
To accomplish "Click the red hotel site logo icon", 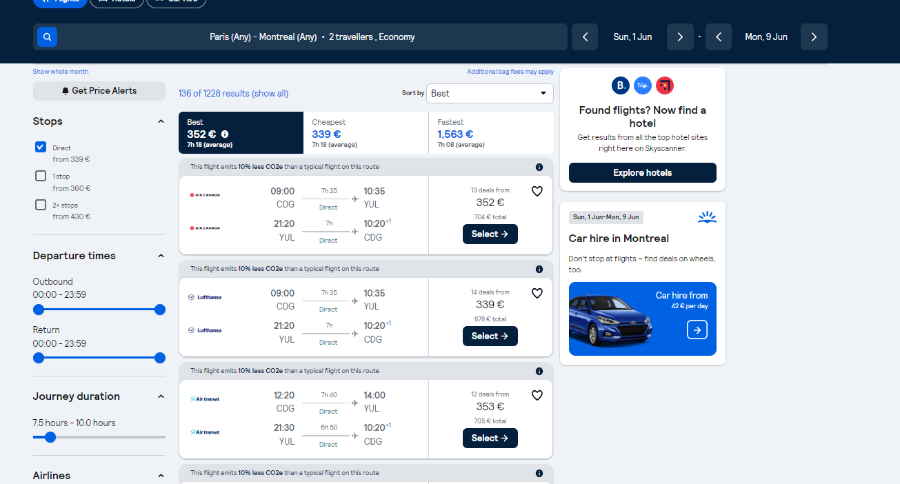I will pyautogui.click(x=665, y=86).
